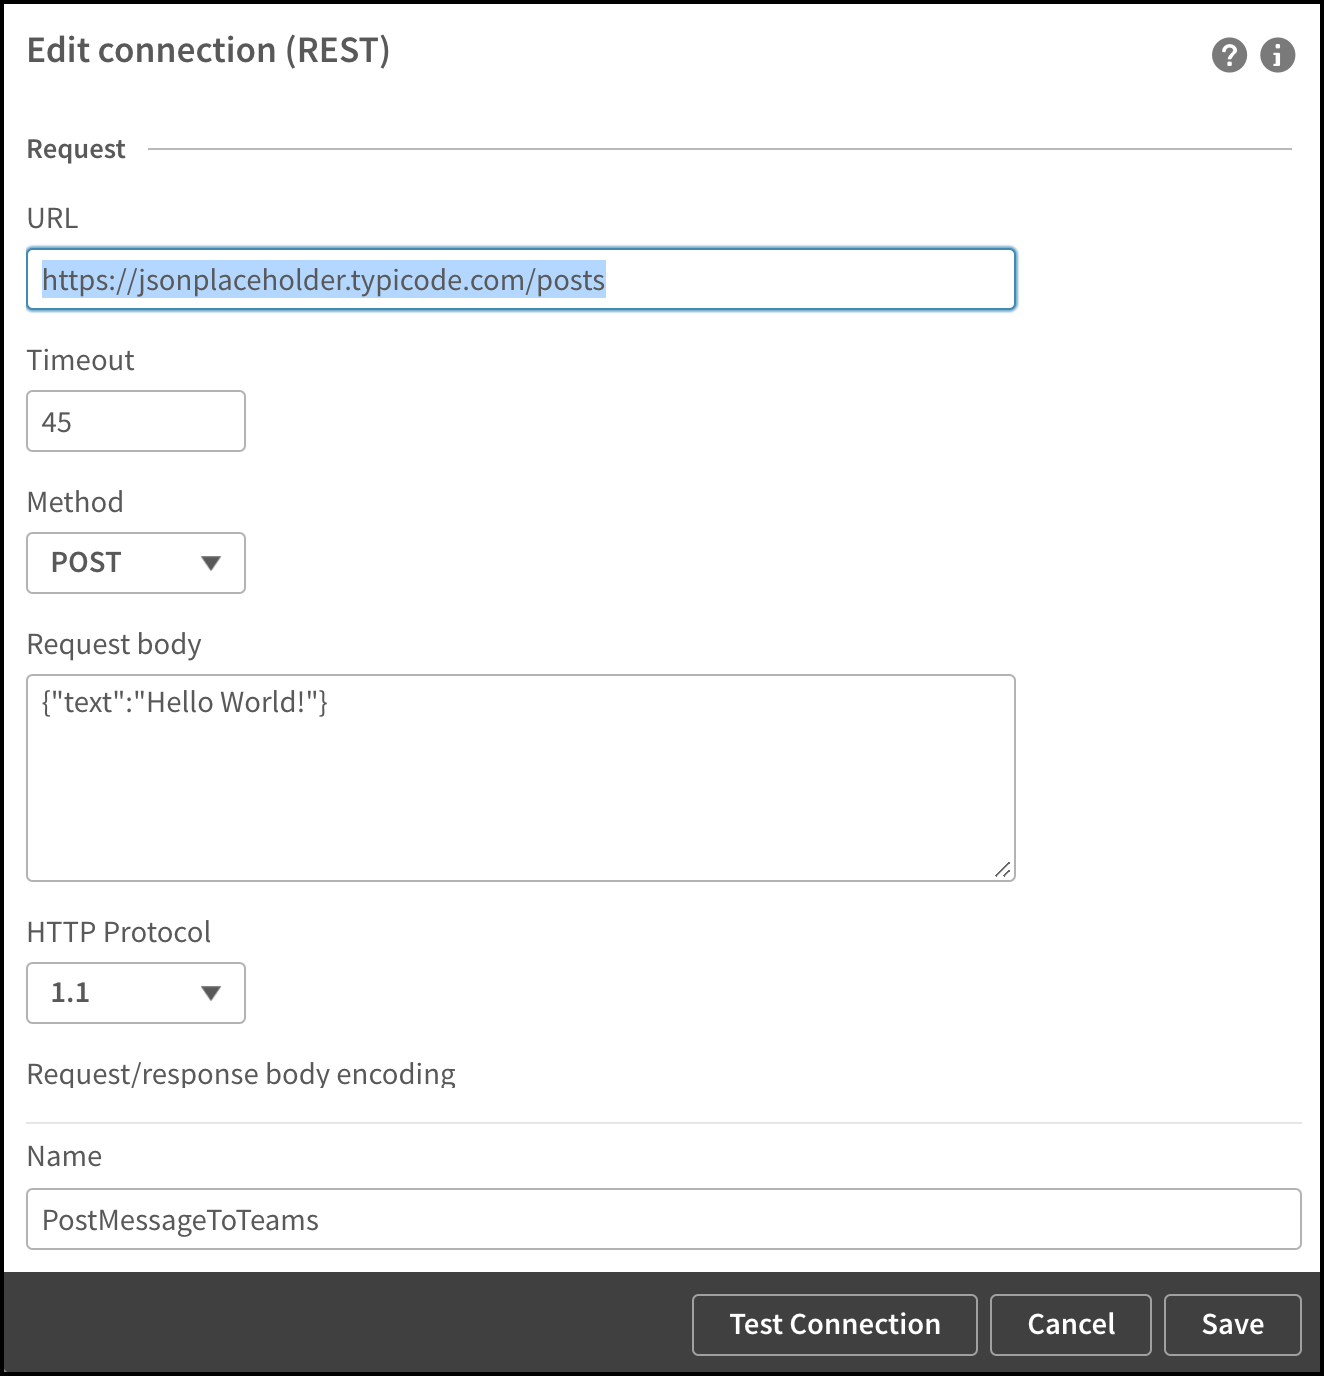Save the REST connection
The width and height of the screenshot is (1324, 1376).
1233,1325
